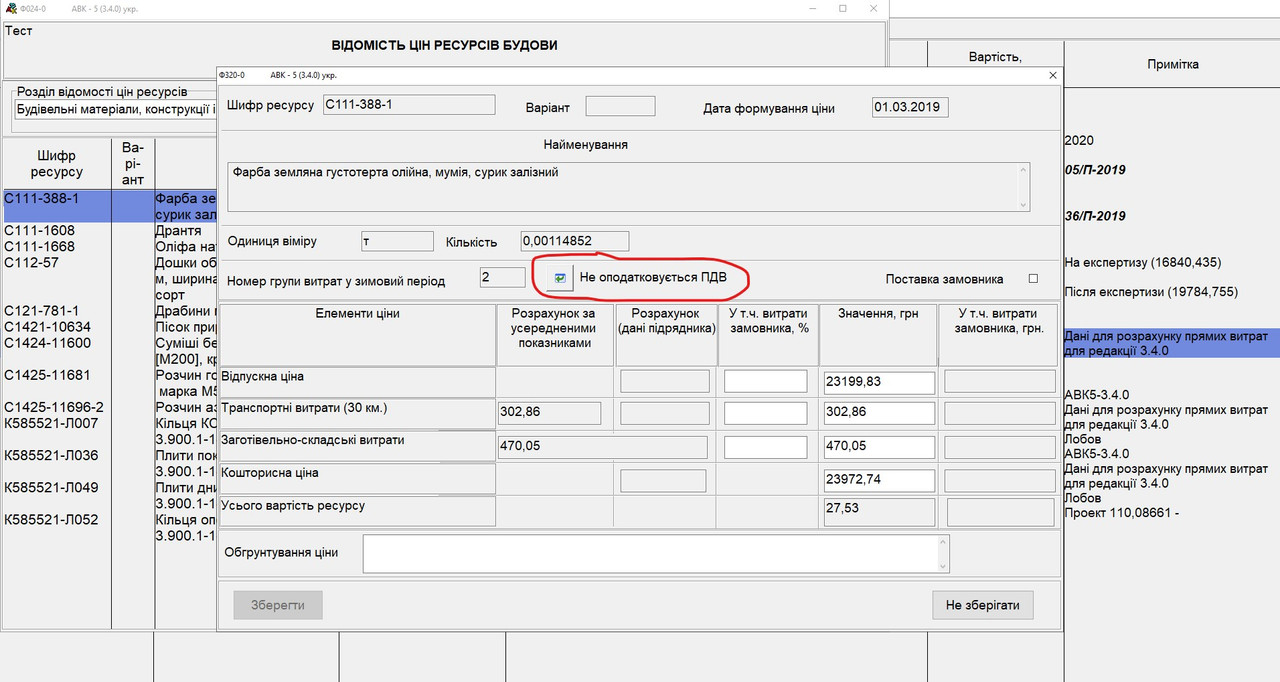Click note '36/П-2019' in right panel

pyautogui.click(x=1095, y=216)
